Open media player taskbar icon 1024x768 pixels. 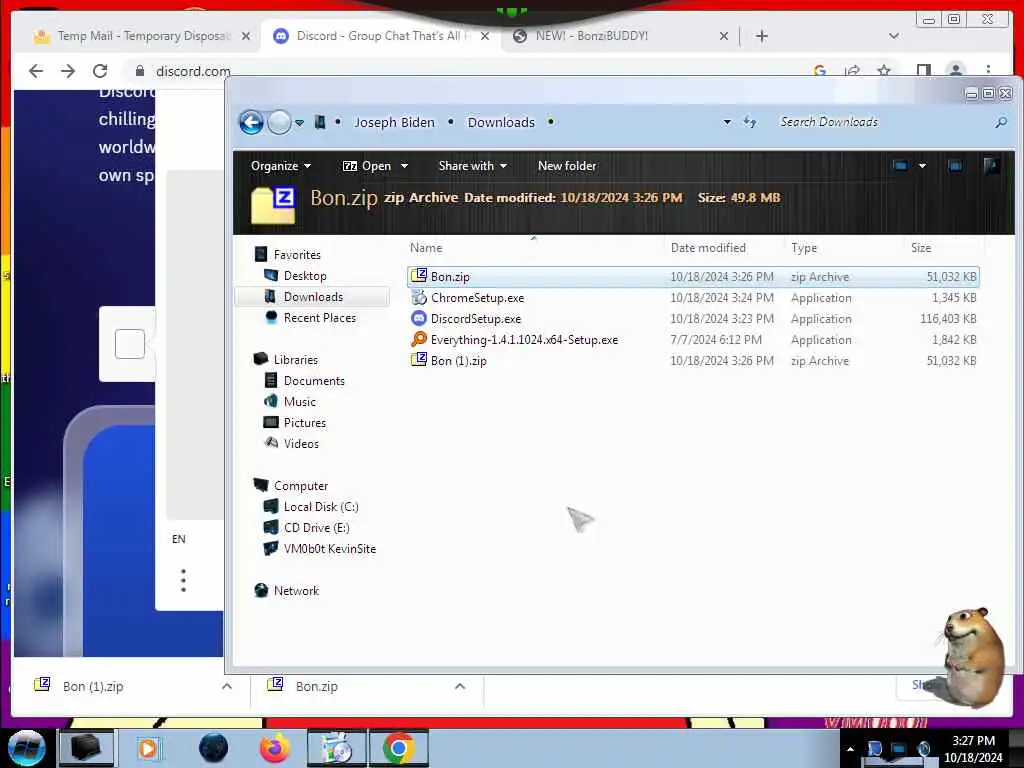click(148, 748)
